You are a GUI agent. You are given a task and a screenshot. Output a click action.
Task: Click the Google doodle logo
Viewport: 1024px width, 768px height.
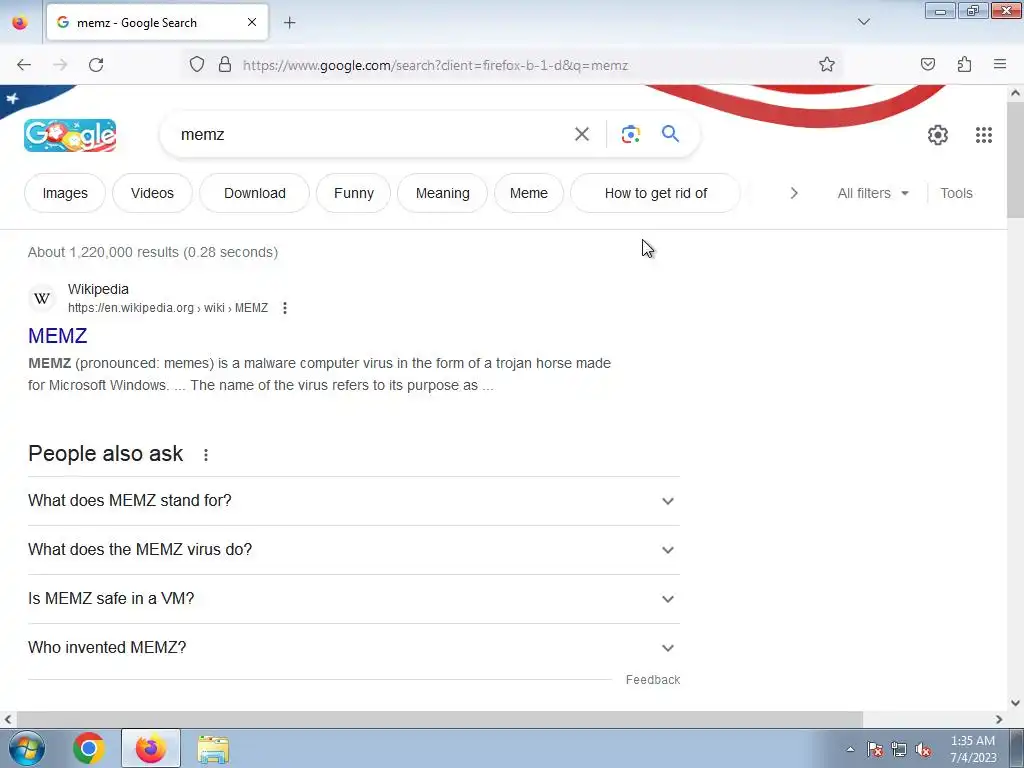tap(70, 135)
